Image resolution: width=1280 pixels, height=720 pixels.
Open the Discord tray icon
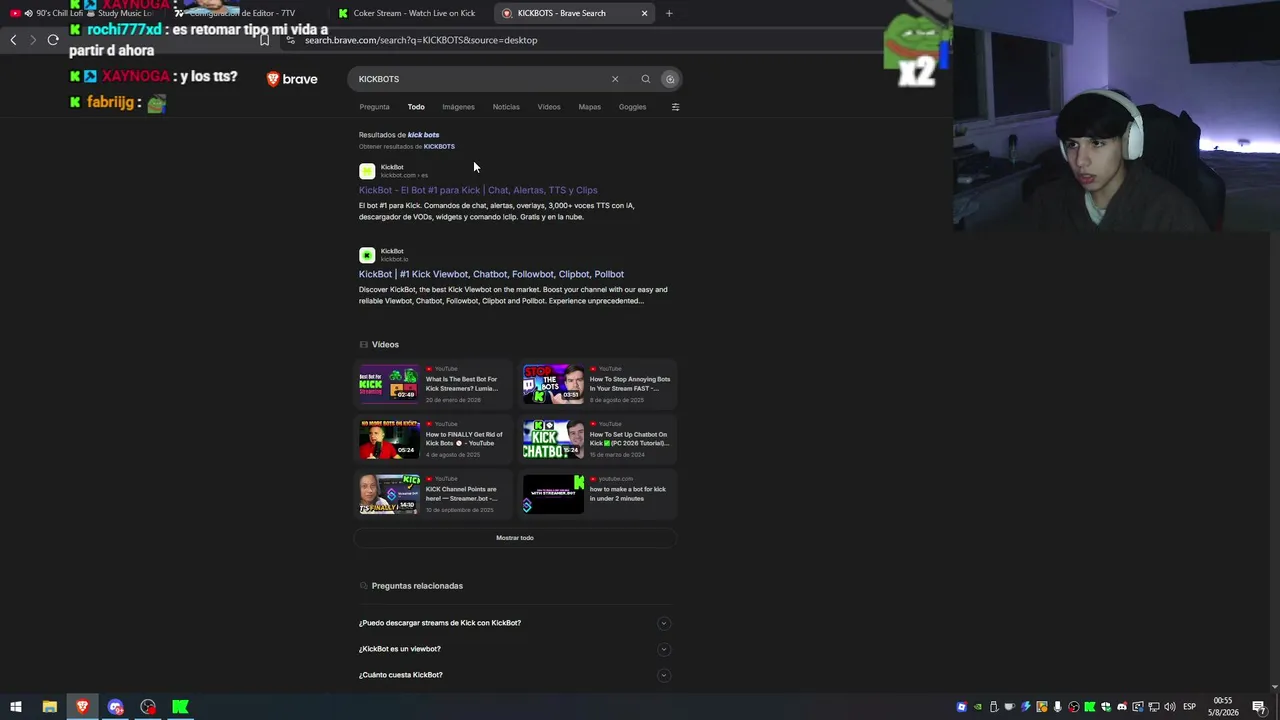(1122, 707)
